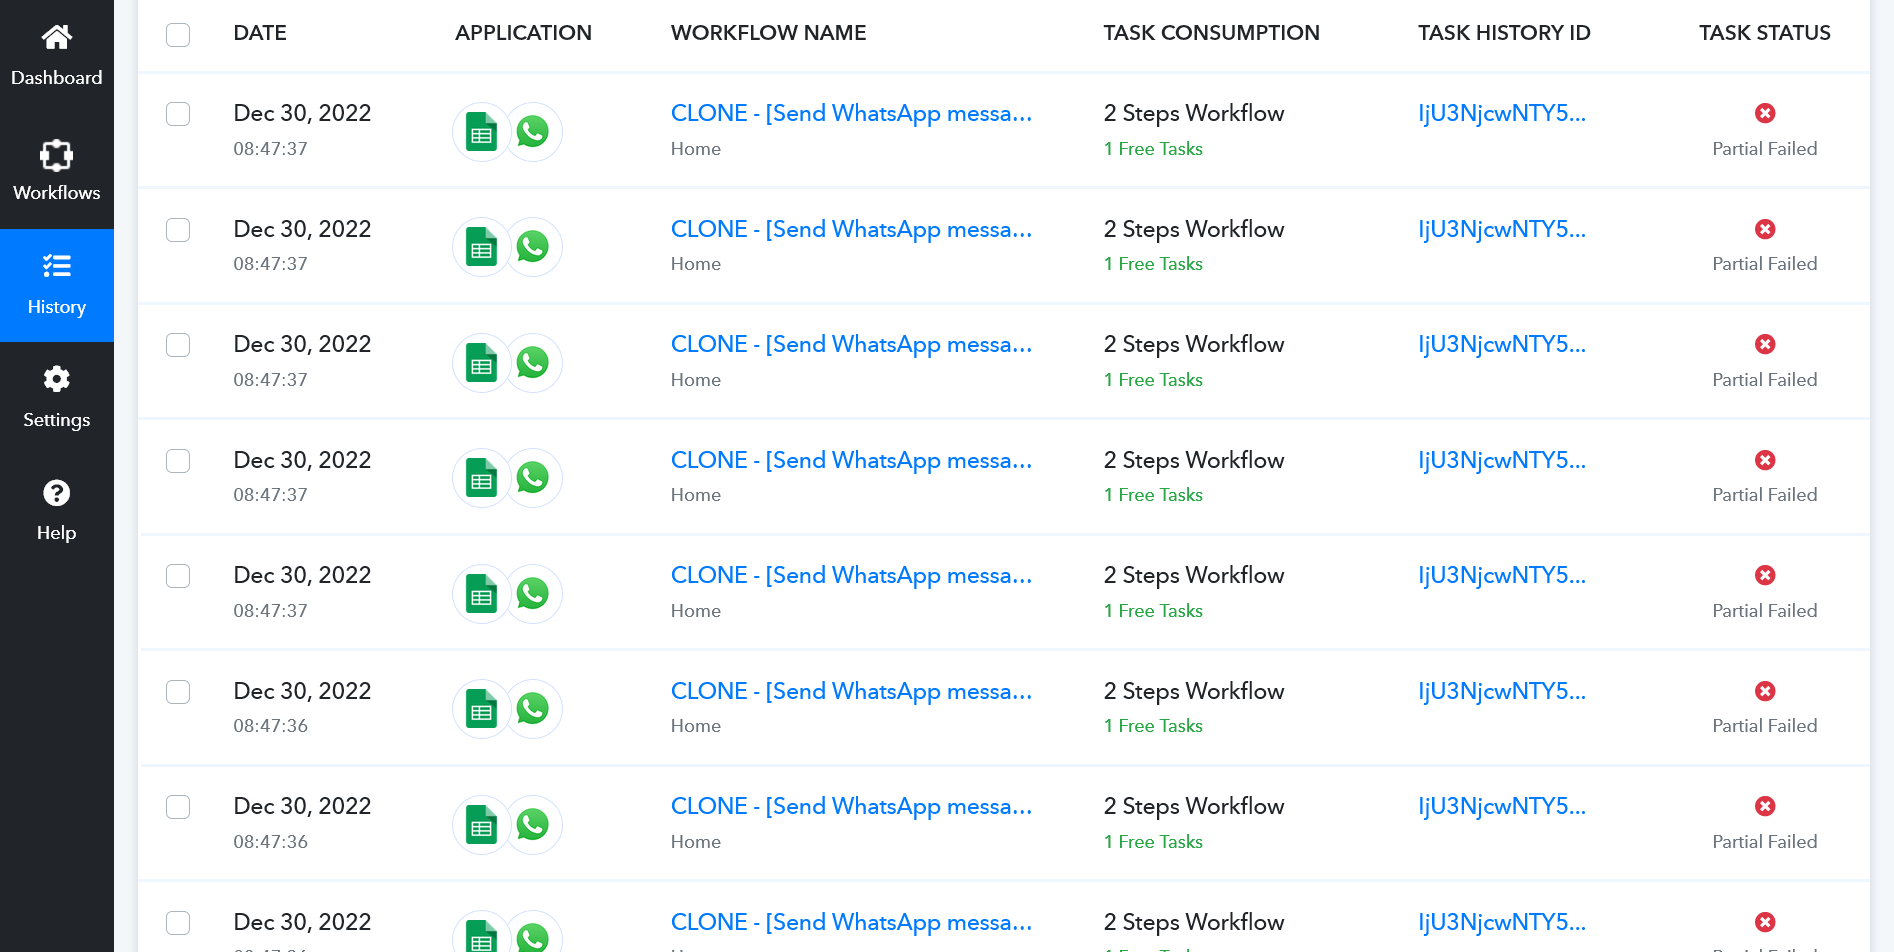
Task: Select checkbox of first 08:47:36 row
Action: click(178, 692)
